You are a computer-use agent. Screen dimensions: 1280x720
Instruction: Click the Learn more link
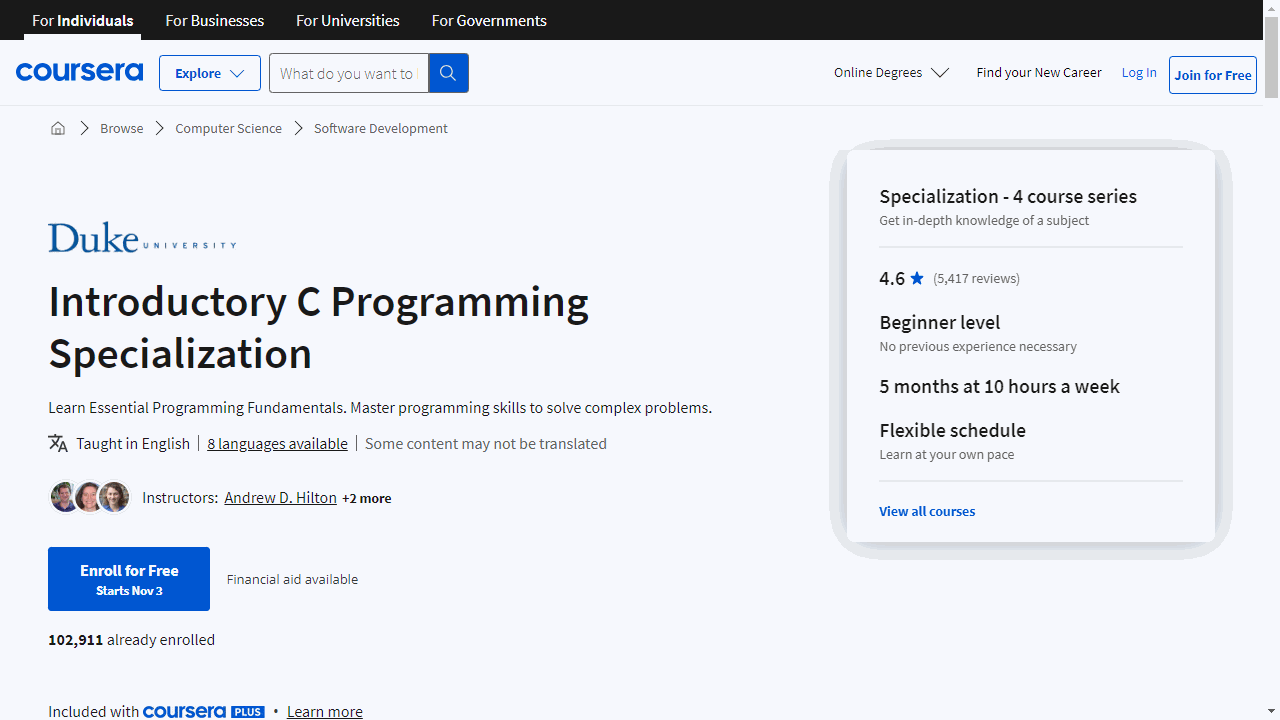pyautogui.click(x=325, y=712)
